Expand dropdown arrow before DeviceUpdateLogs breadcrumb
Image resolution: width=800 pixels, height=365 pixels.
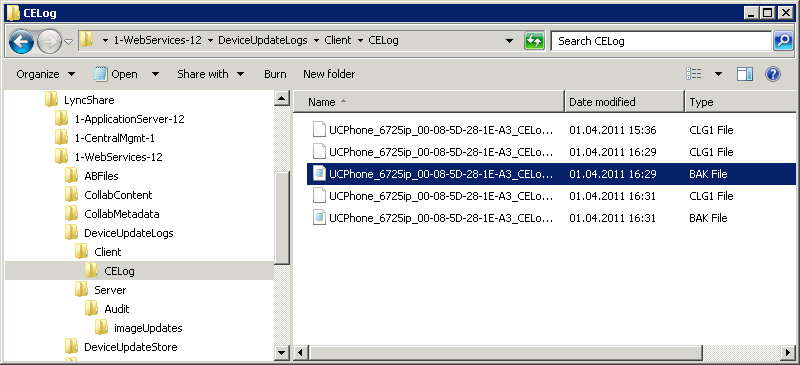(x=210, y=41)
